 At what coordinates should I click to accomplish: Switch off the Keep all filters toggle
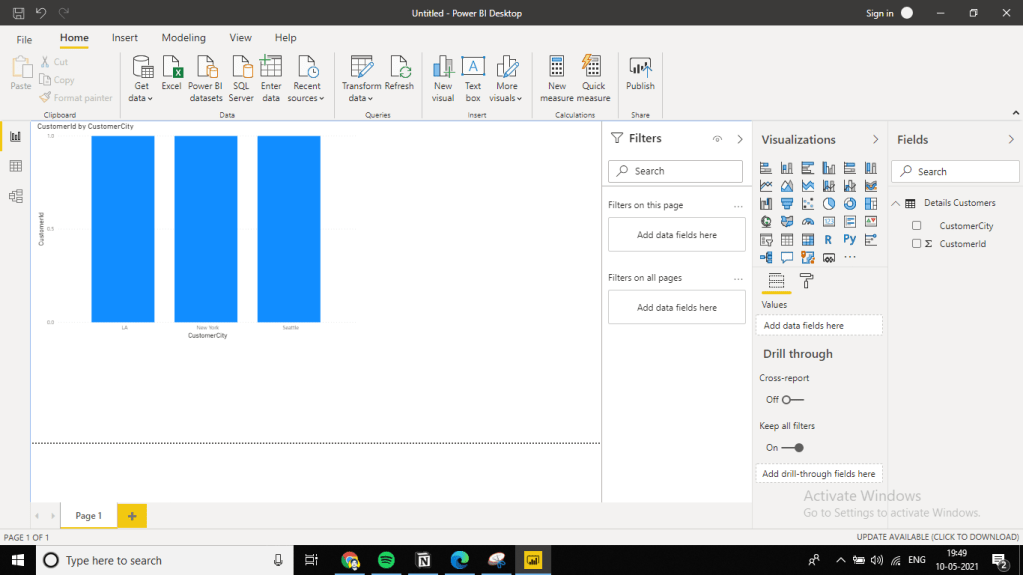tap(792, 448)
